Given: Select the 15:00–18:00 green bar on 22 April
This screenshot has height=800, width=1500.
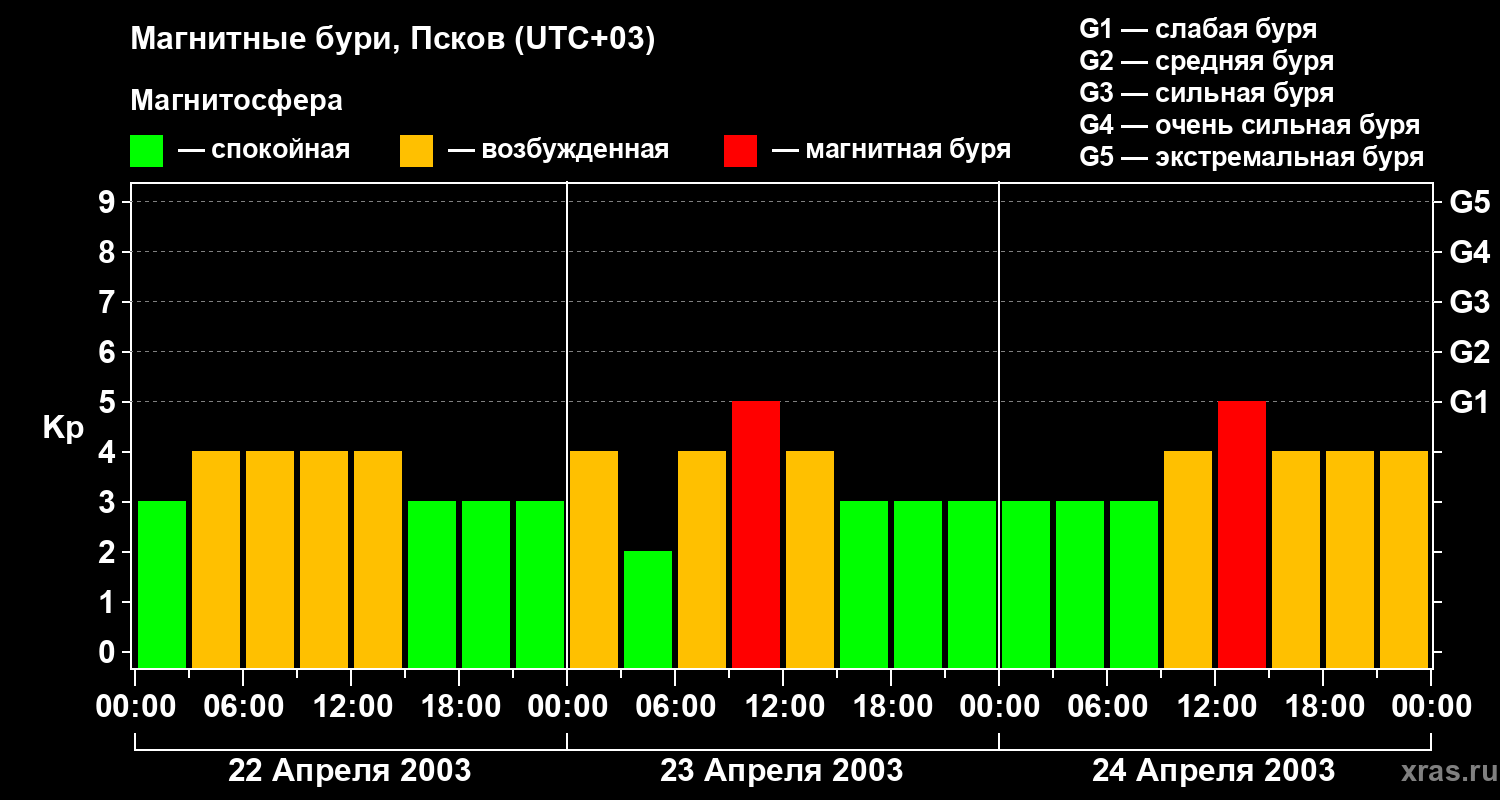Looking at the screenshot, I should pyautogui.click(x=432, y=584).
